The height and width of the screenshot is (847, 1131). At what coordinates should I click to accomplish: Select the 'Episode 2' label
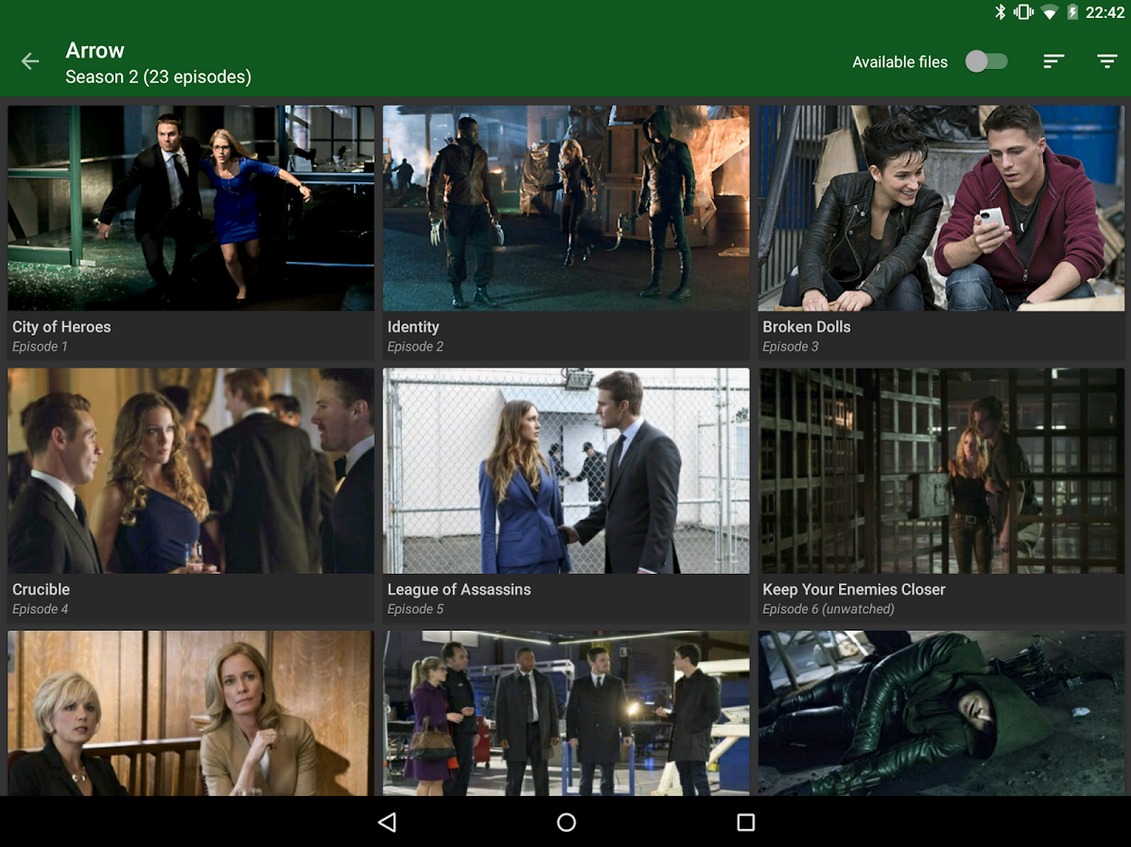pyautogui.click(x=415, y=346)
